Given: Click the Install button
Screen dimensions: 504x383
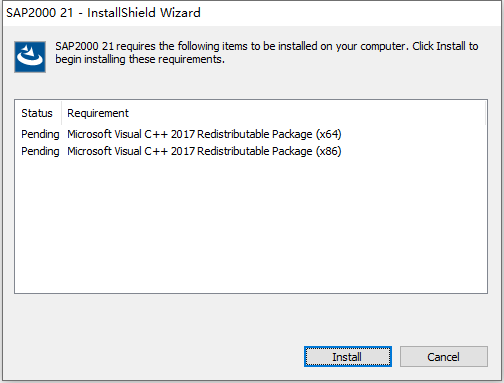Looking at the screenshot, I should pos(347,357).
